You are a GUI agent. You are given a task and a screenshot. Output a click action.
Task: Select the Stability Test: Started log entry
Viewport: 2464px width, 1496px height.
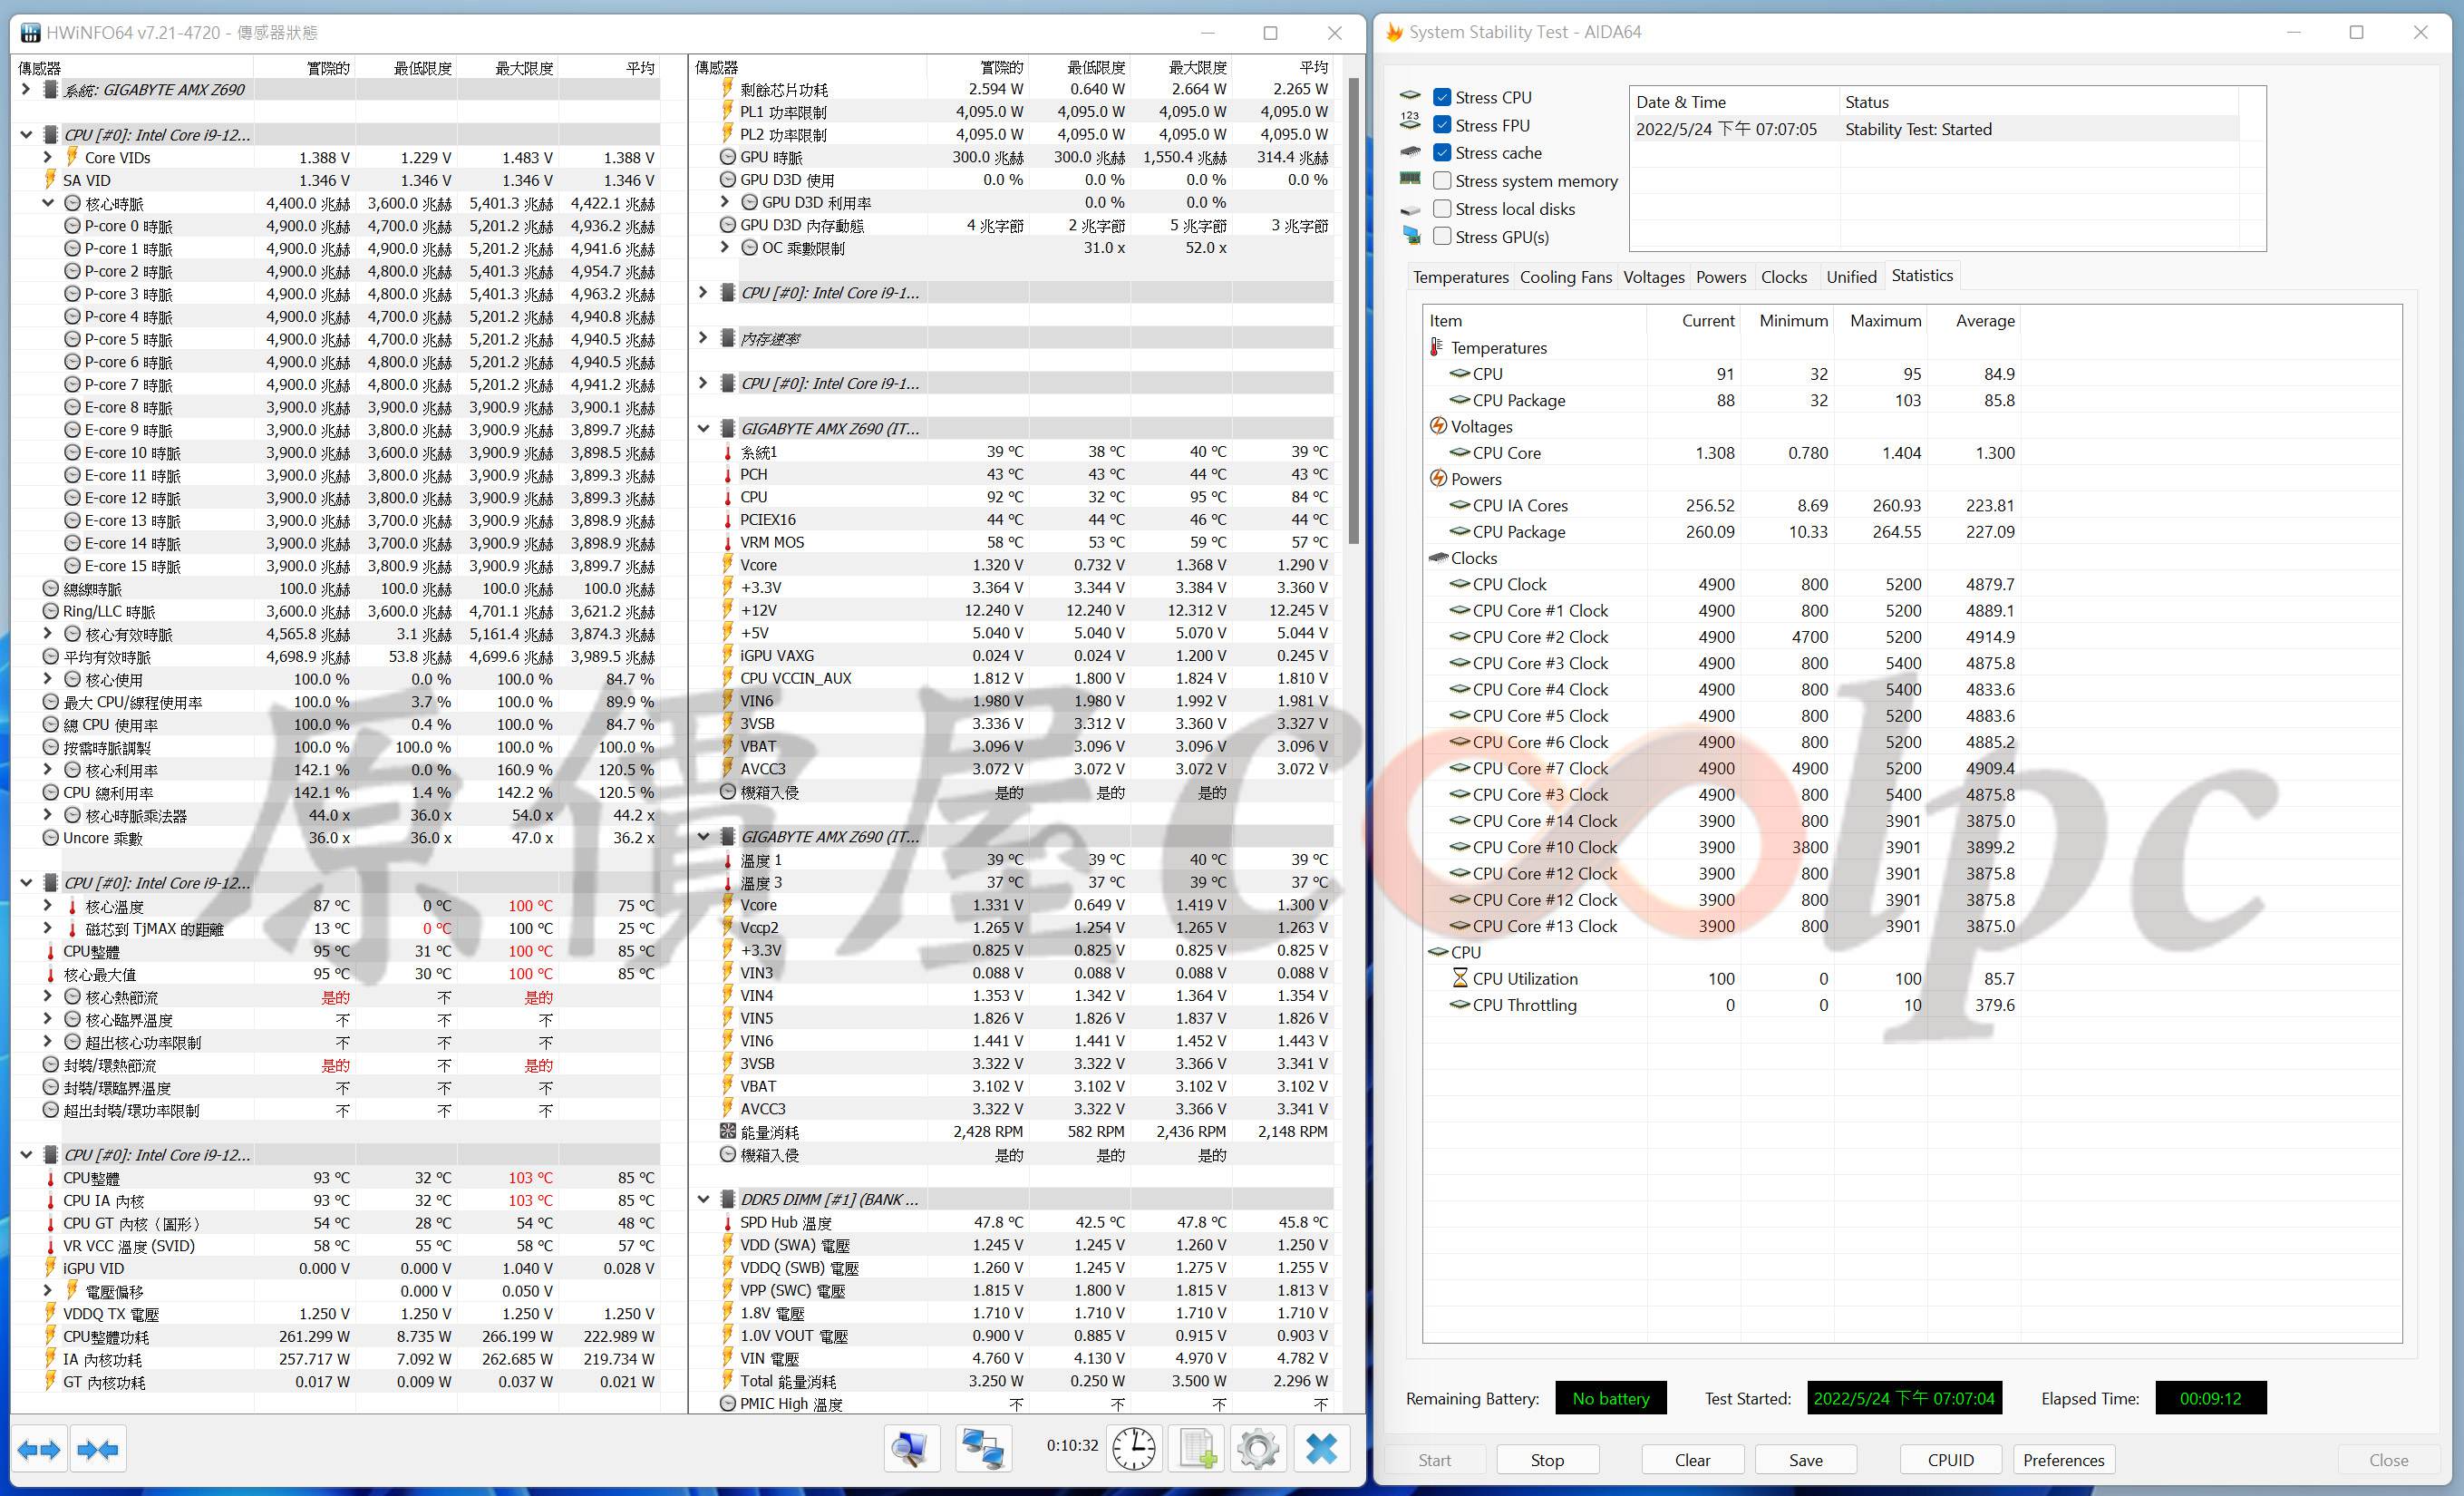[1936, 129]
